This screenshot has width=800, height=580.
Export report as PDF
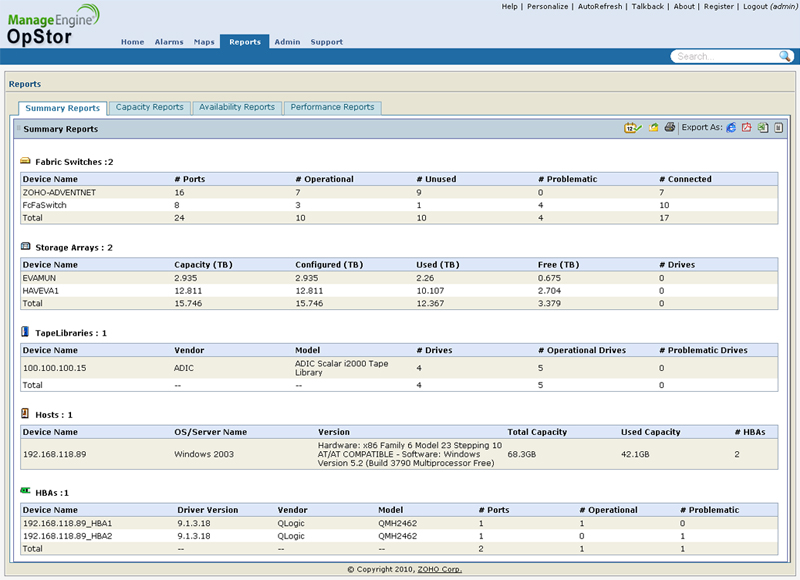746,128
